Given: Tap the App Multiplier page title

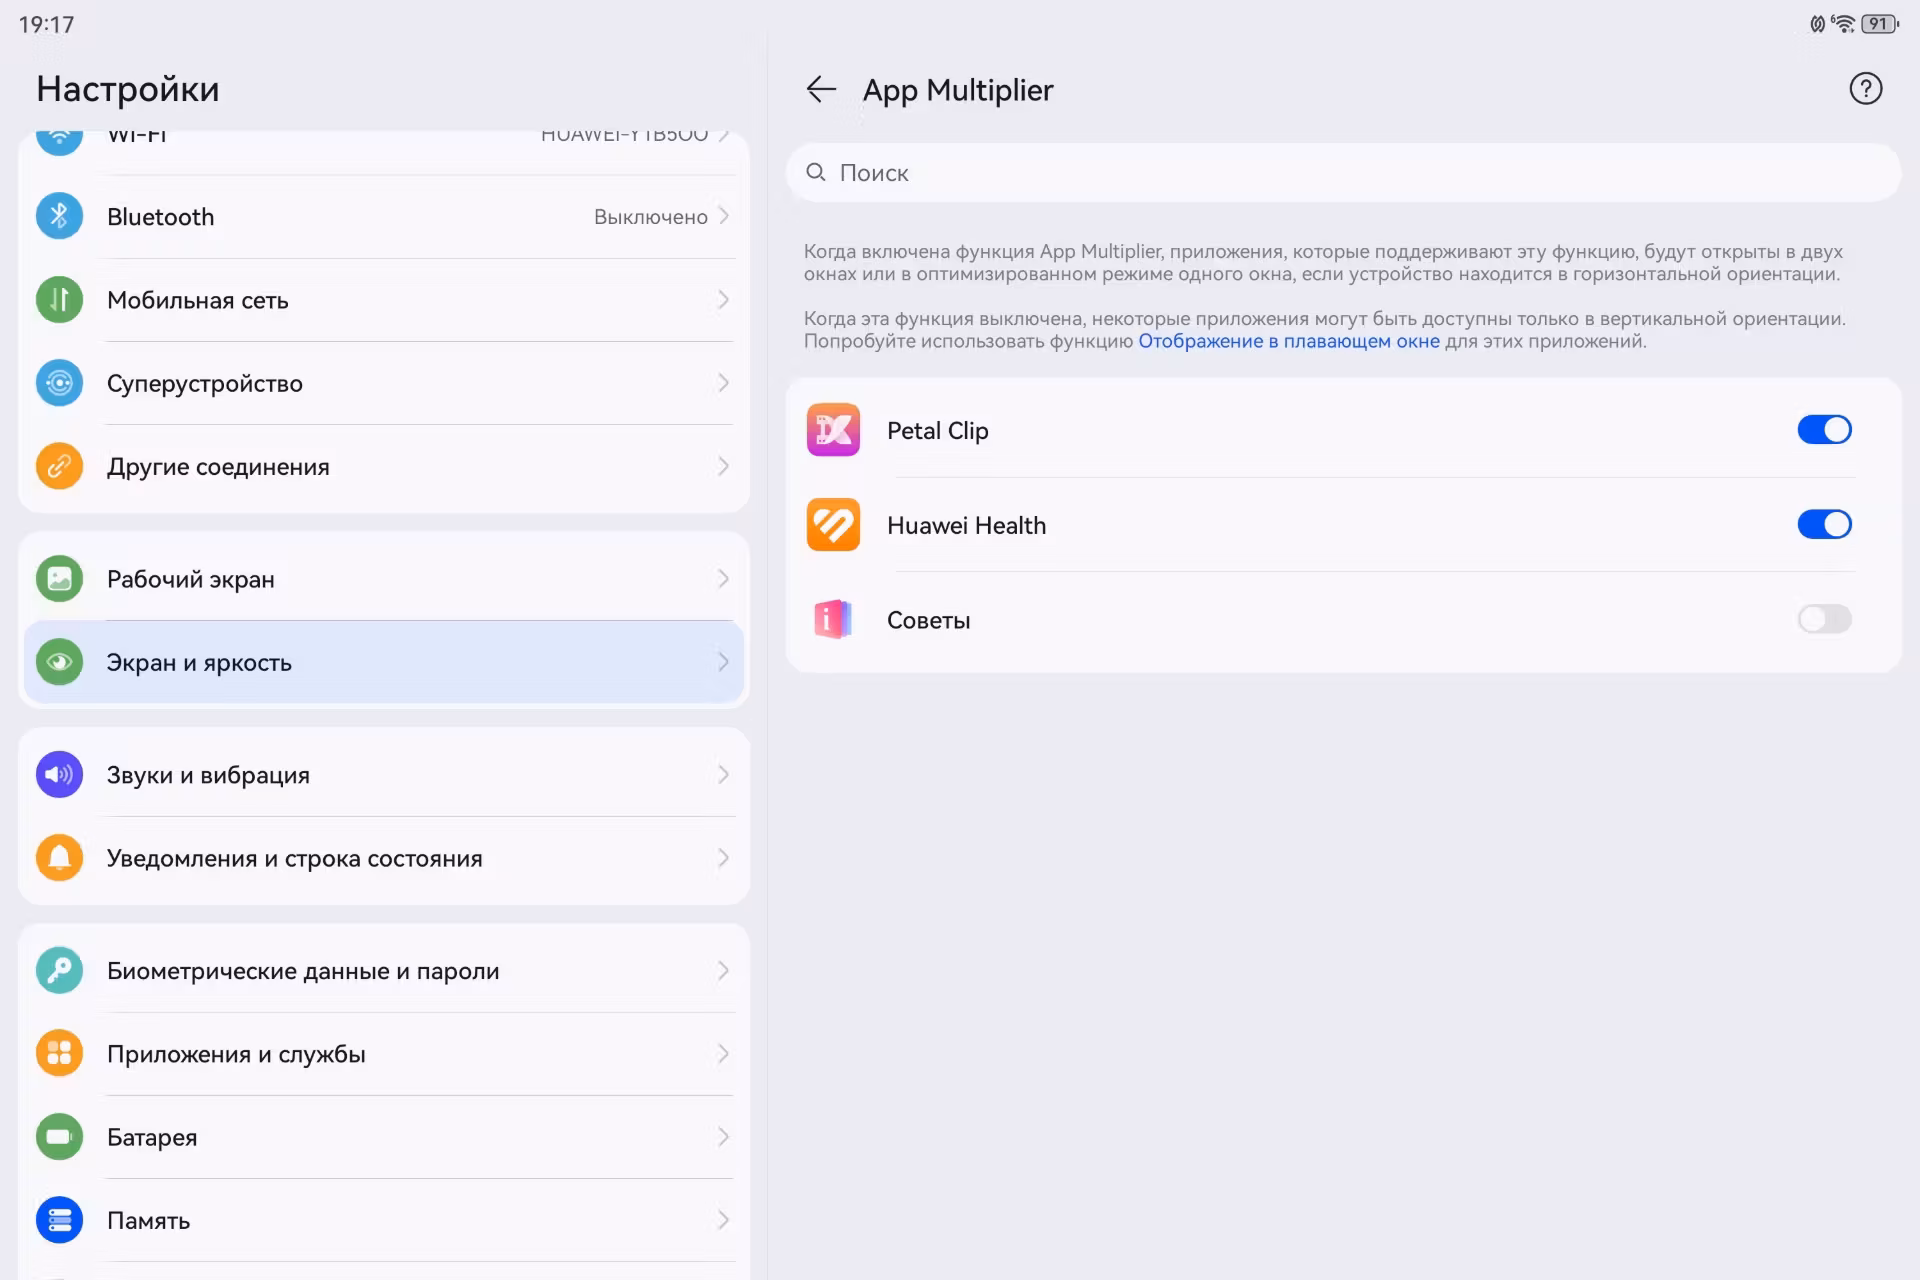Looking at the screenshot, I should click(x=958, y=90).
